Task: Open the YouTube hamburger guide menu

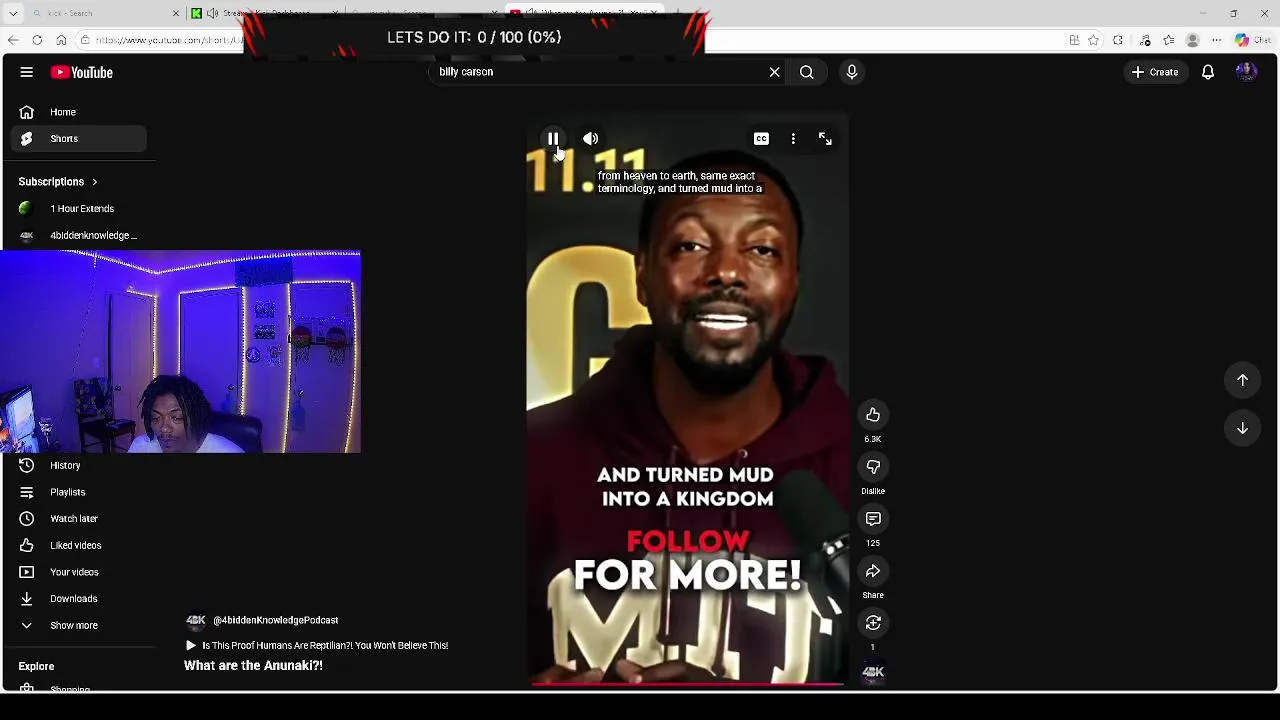Action: [27, 72]
